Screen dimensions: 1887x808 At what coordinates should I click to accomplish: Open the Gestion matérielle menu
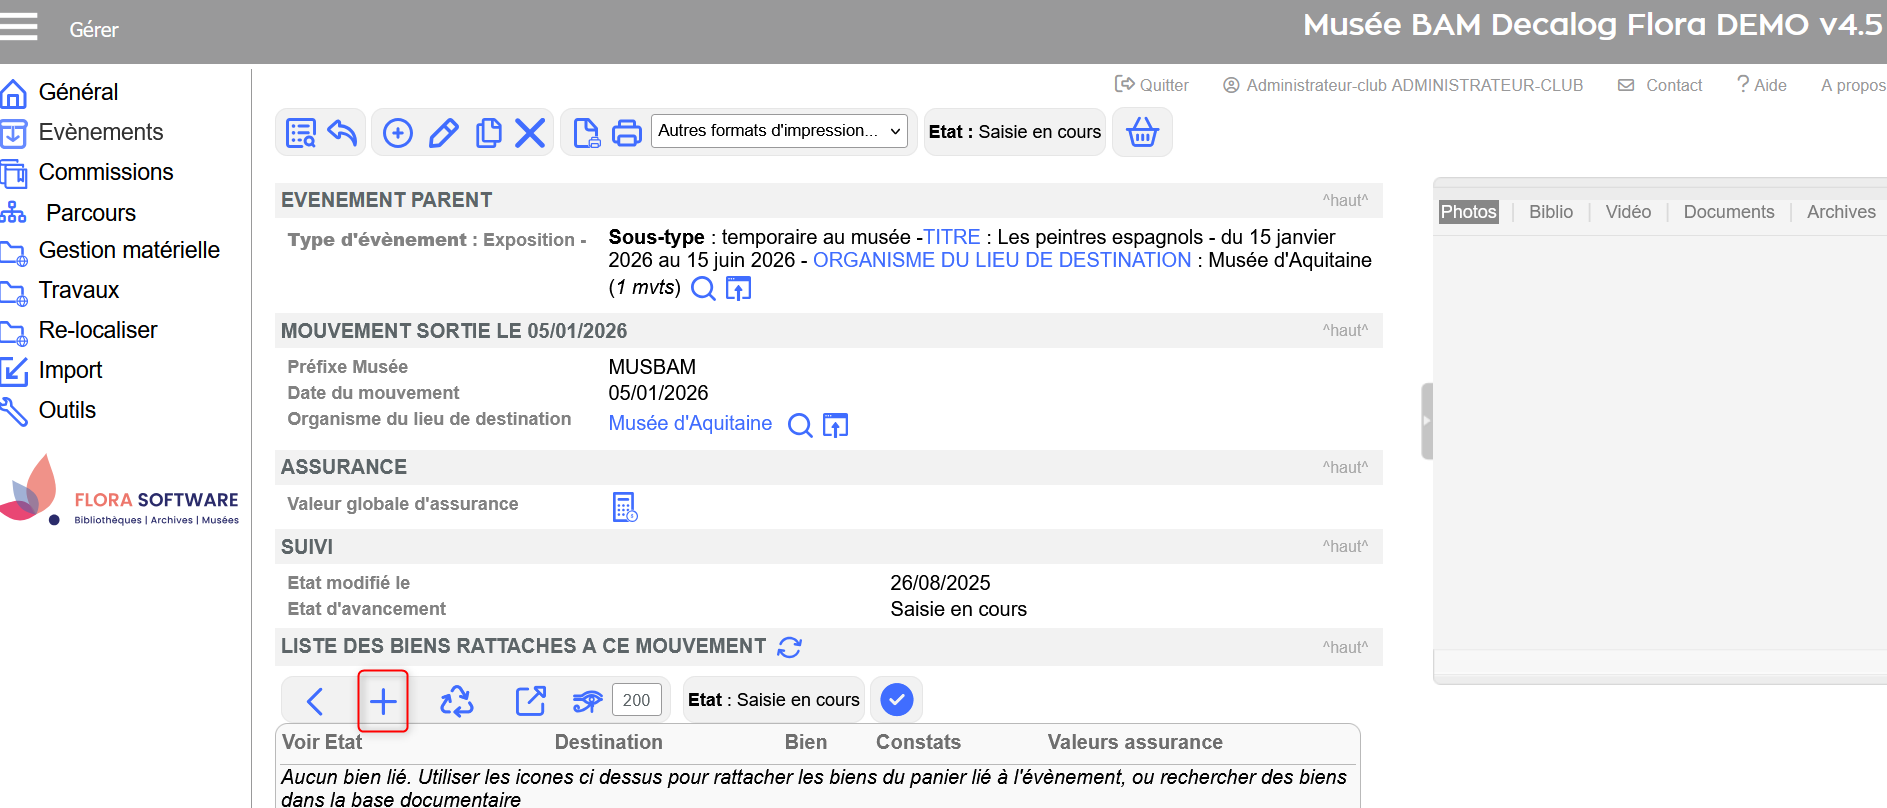point(128,250)
